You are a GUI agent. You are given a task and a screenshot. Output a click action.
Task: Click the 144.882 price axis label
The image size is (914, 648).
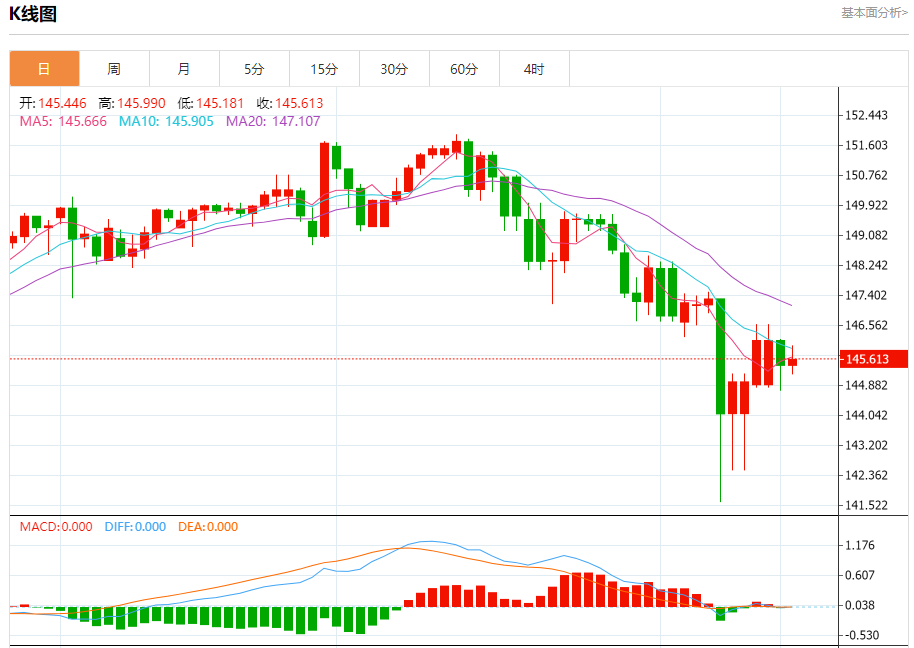click(866, 385)
